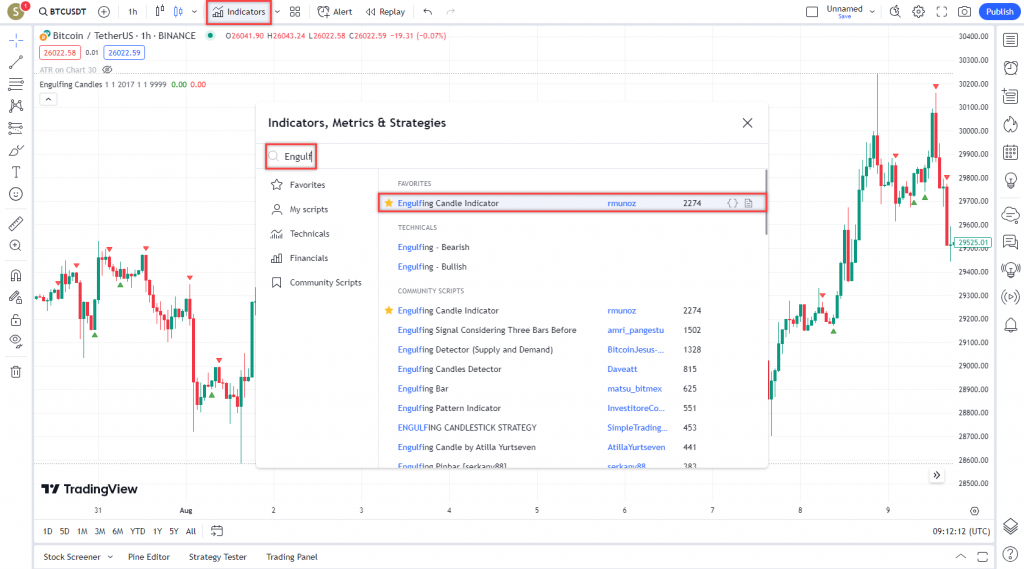This screenshot has width=1024, height=569.
Task: Open the watchlist panel icon
Action: (1010, 41)
